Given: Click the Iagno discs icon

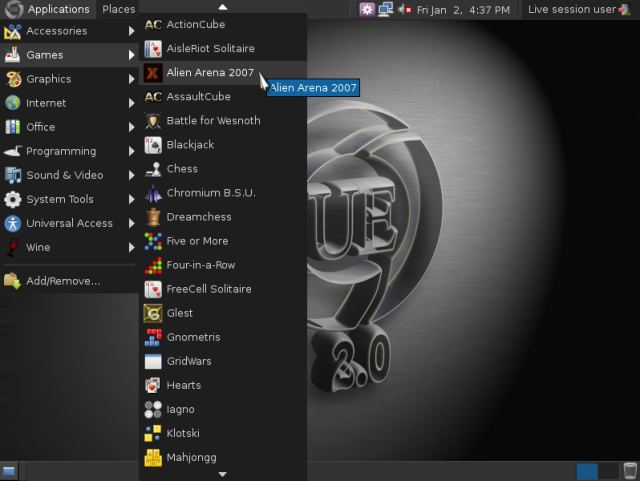Looking at the screenshot, I should (x=153, y=410).
